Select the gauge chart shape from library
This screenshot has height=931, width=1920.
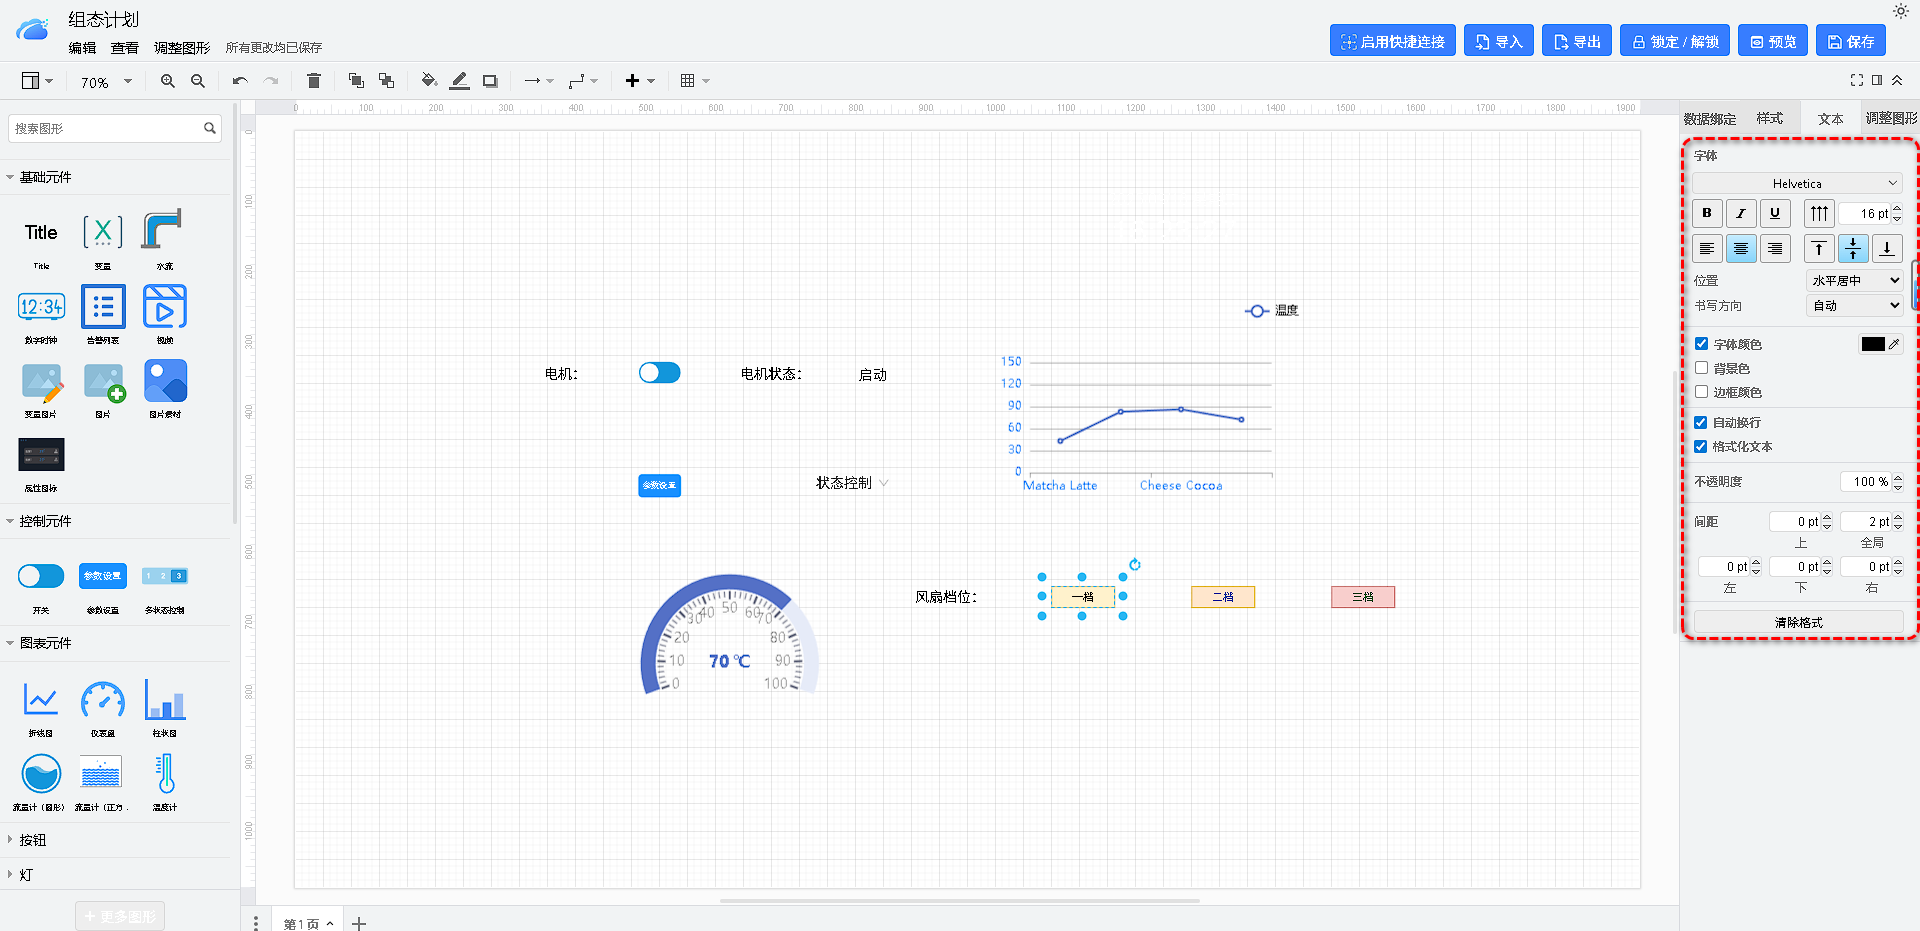tap(103, 700)
